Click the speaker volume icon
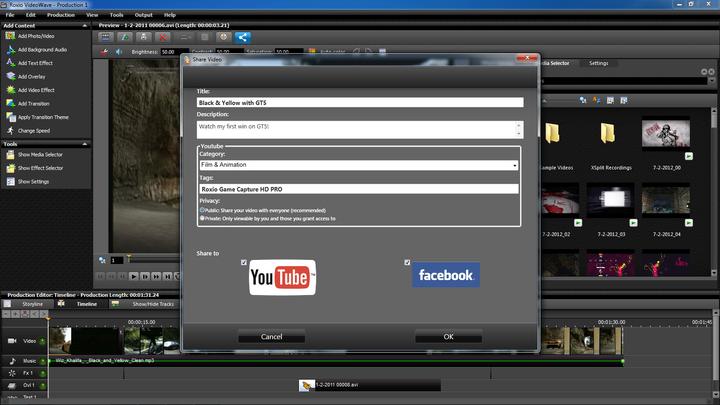 [119, 52]
